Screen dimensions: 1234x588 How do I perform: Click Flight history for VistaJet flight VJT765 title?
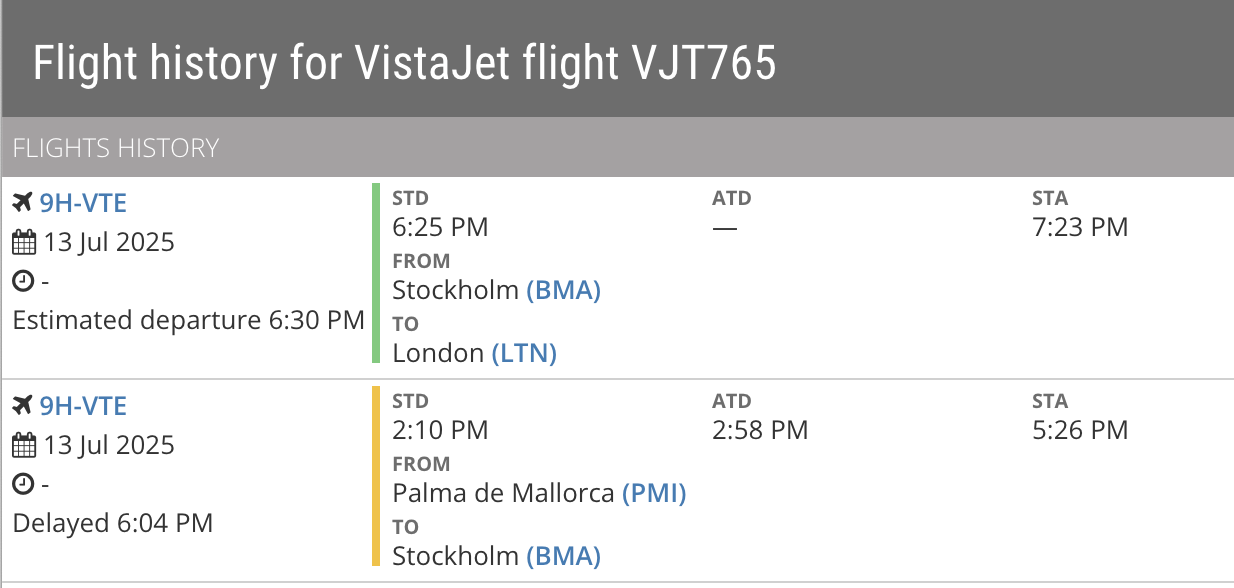[405, 63]
